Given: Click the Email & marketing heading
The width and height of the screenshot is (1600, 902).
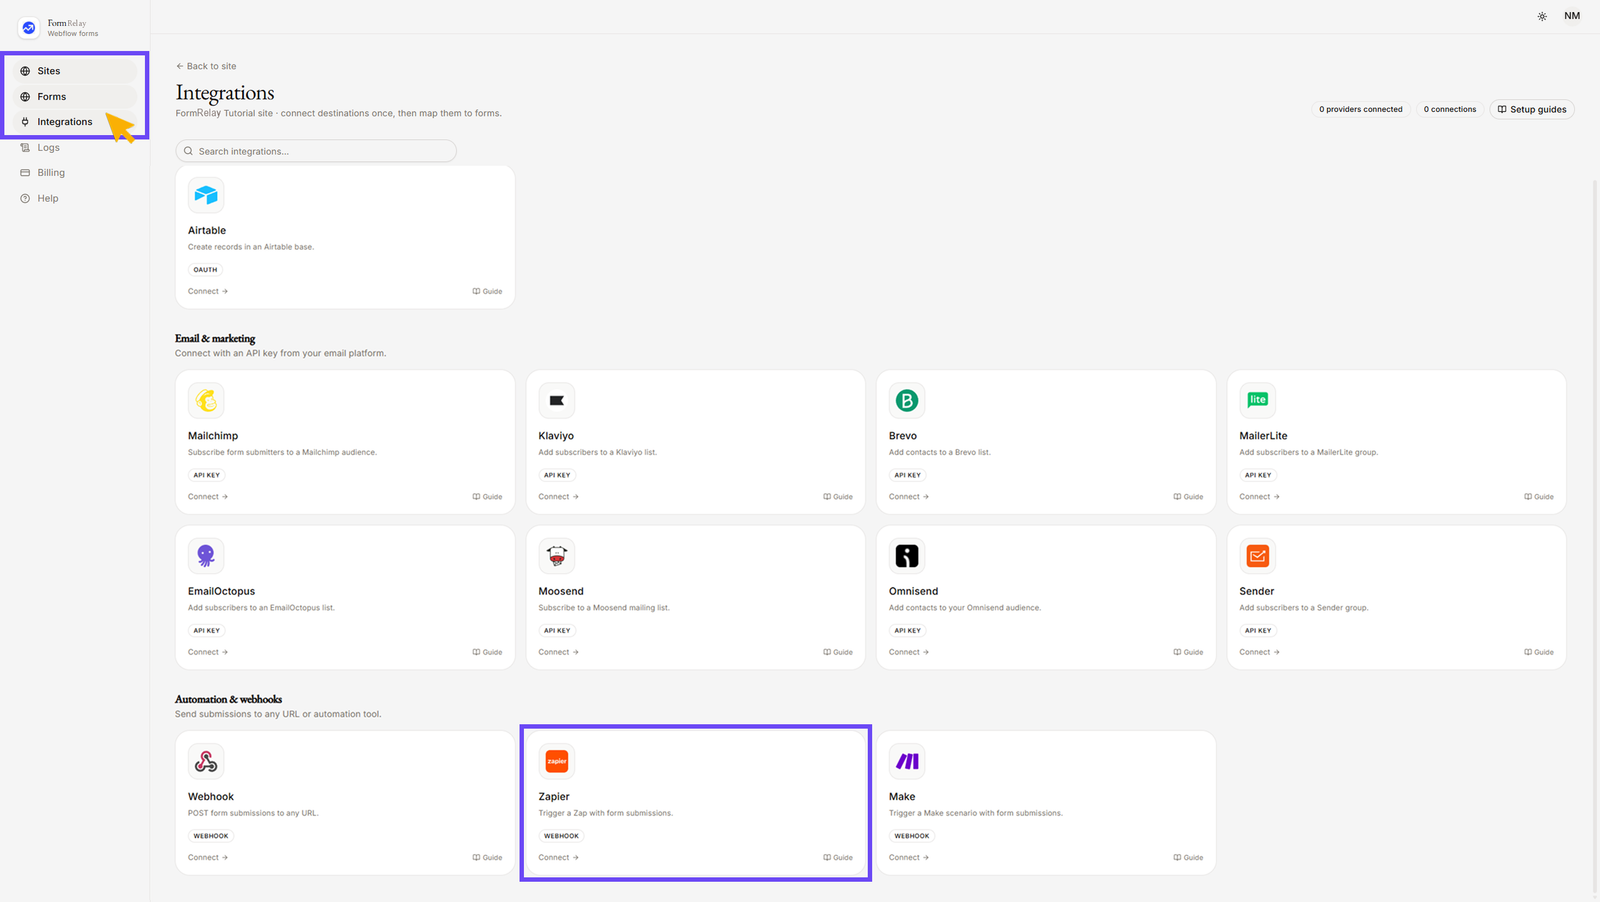Looking at the screenshot, I should pos(215,339).
